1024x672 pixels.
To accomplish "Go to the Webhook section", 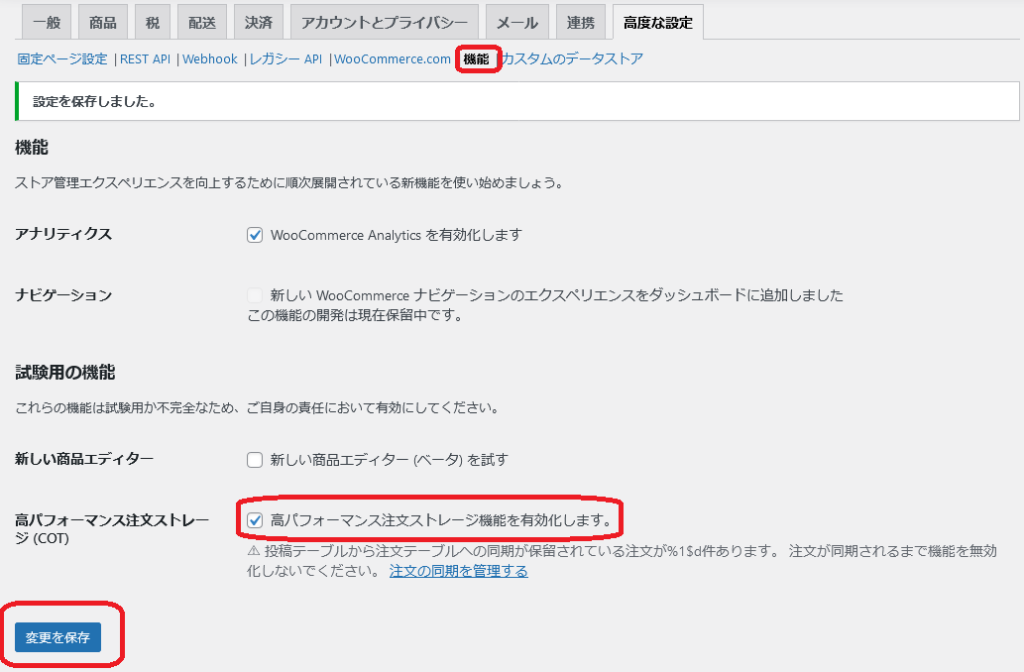I will pyautogui.click(x=210, y=59).
